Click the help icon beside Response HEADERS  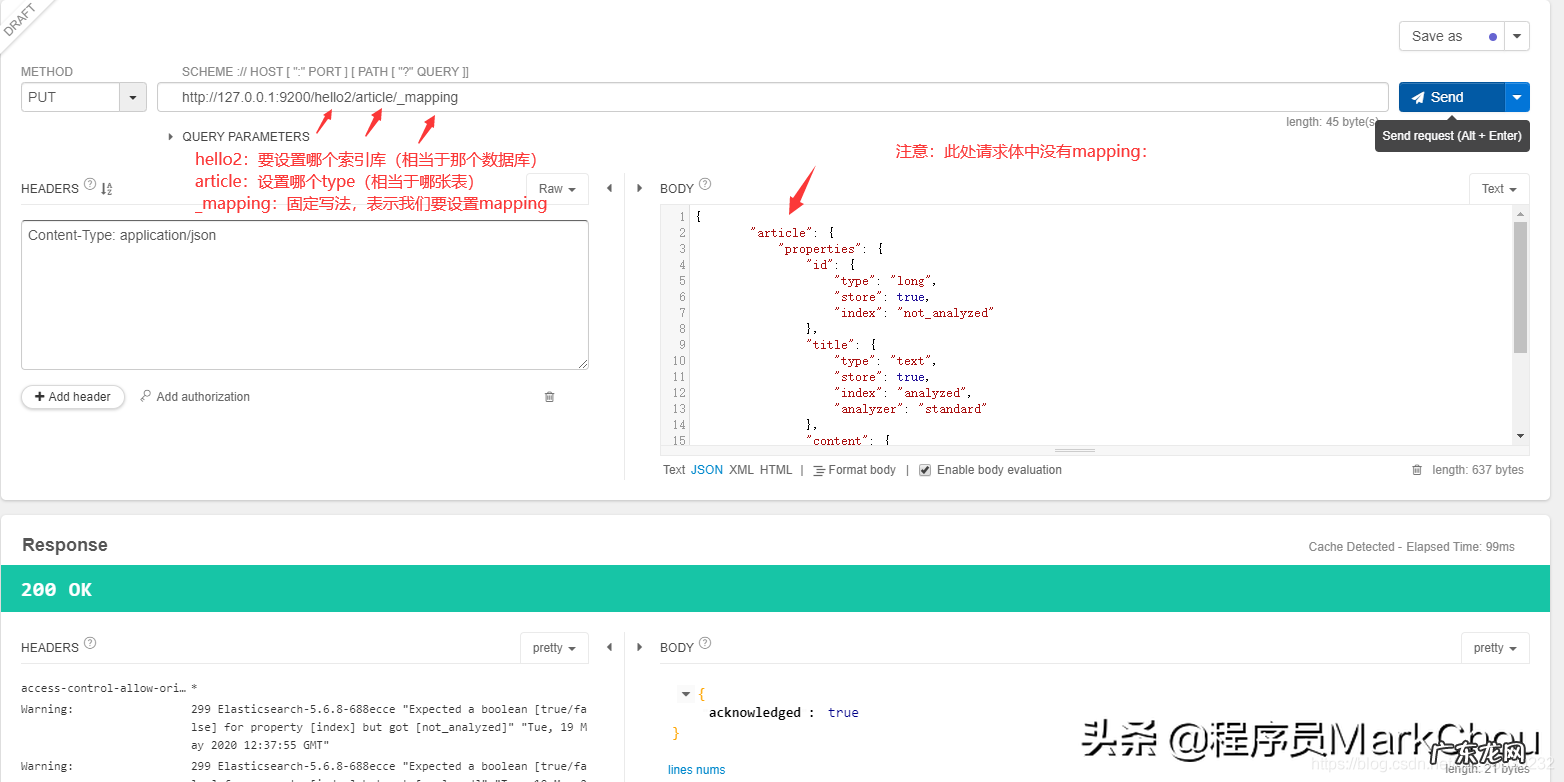point(90,643)
